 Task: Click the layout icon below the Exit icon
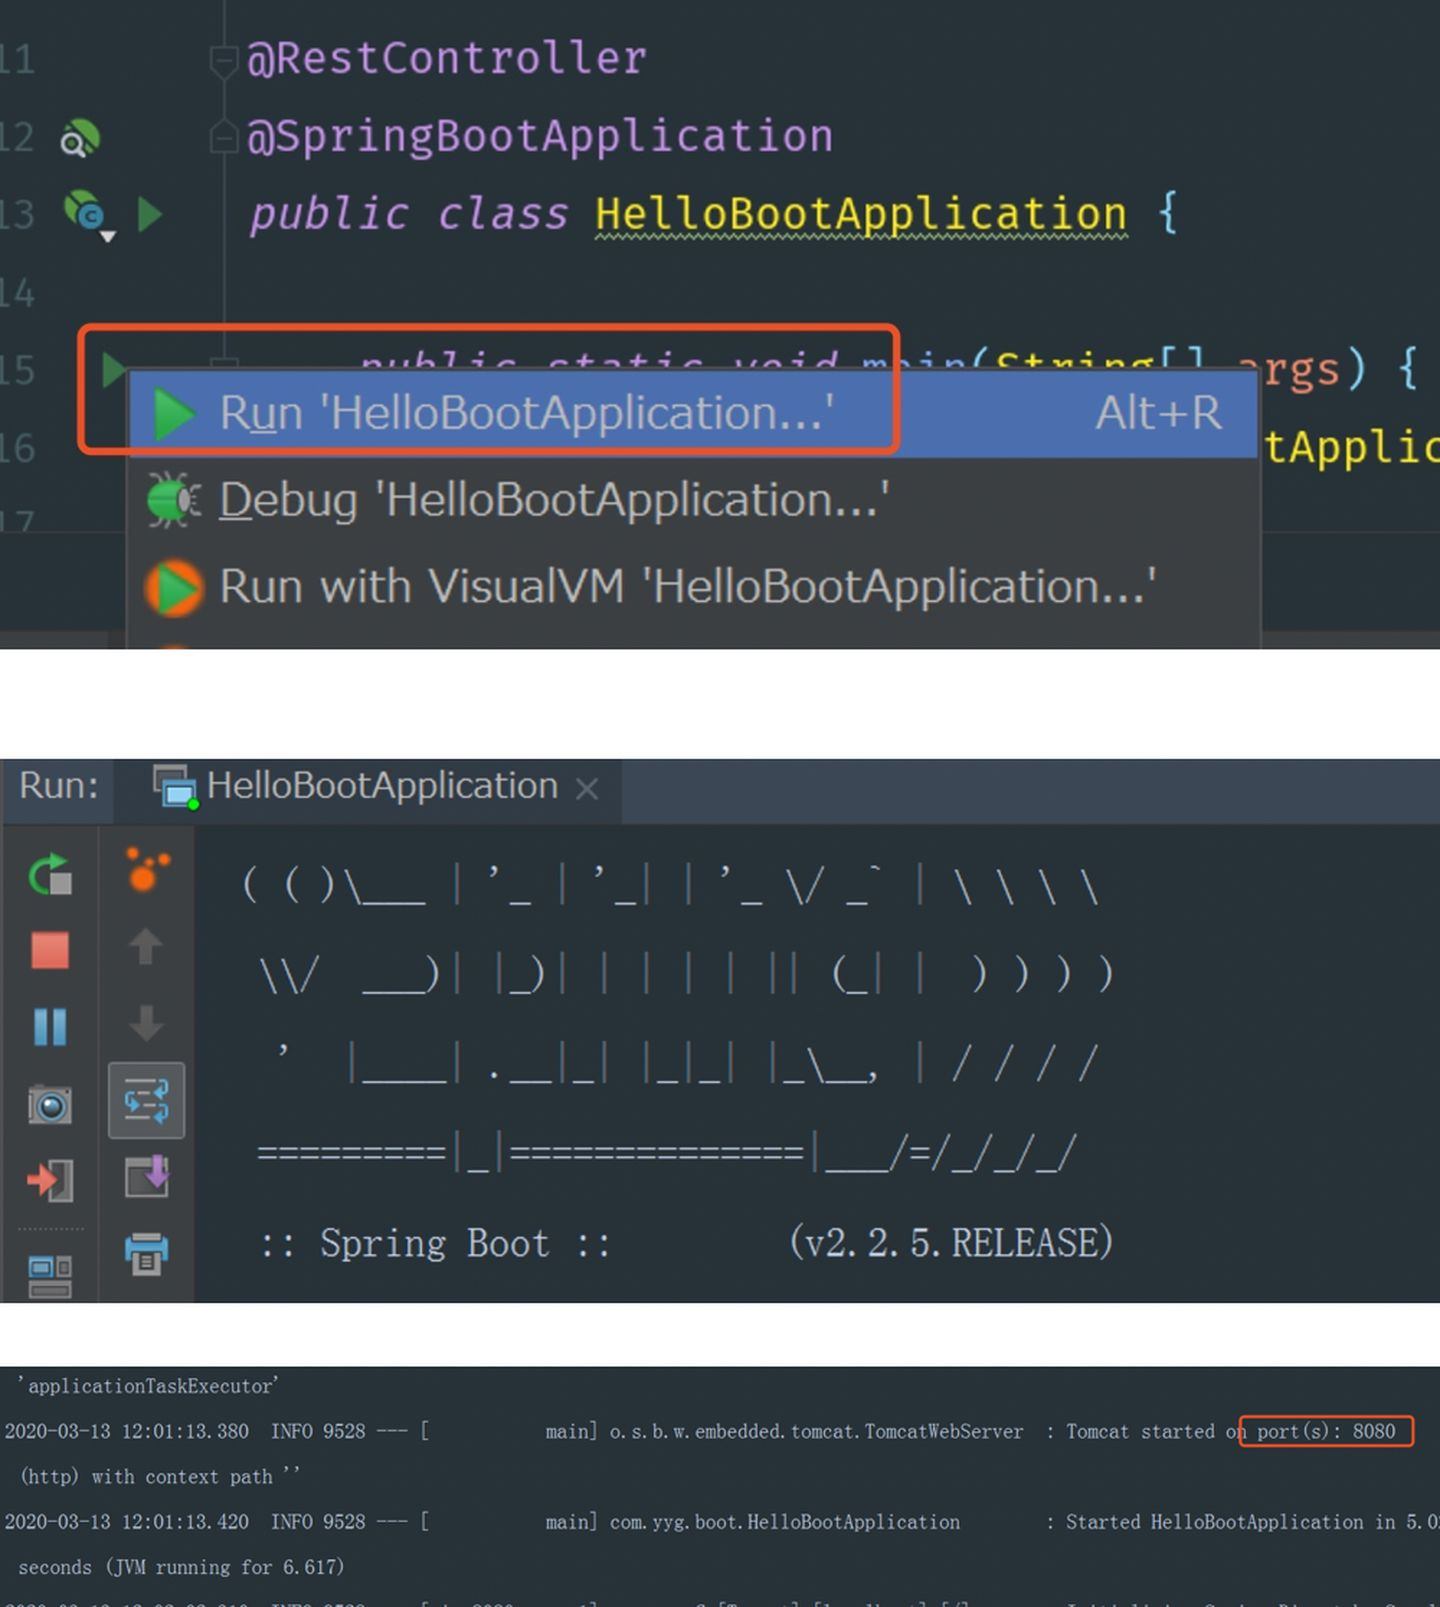pyautogui.click(x=50, y=1276)
